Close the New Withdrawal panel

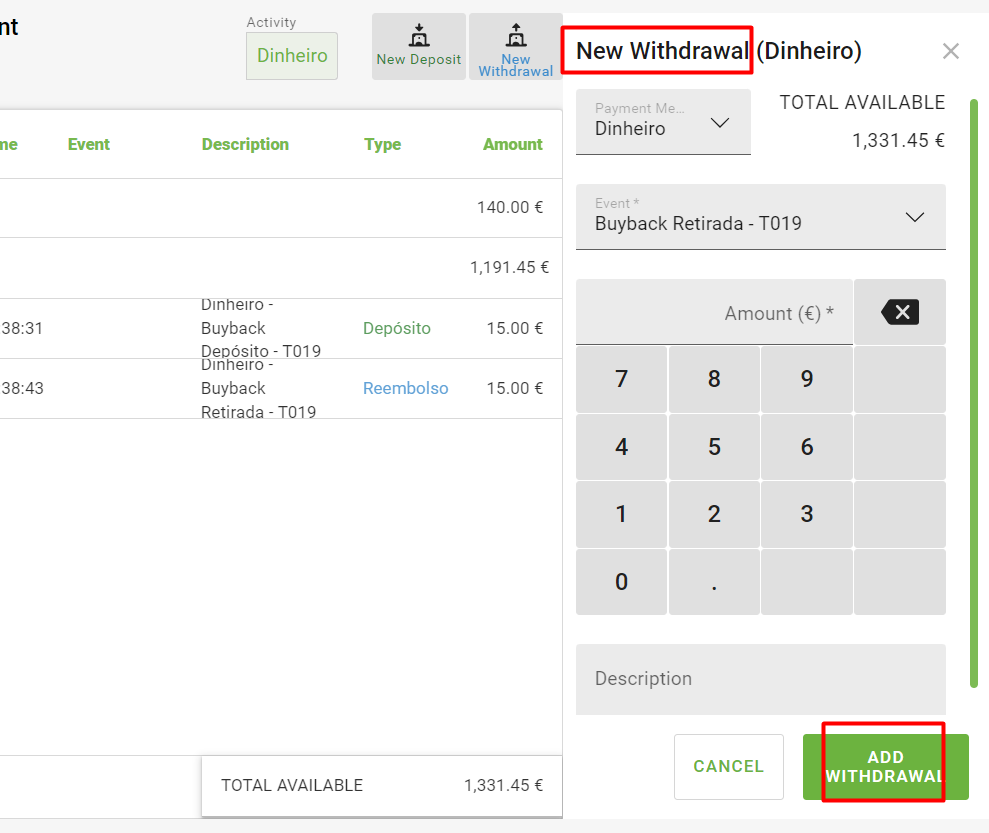tap(950, 51)
